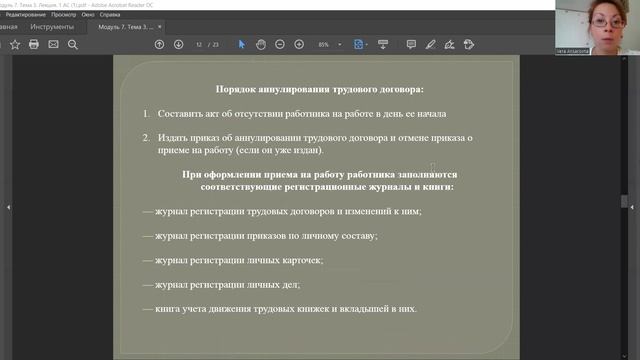
Task: Click line 'книга учета движения трудовых книжек'
Action: 242,309
